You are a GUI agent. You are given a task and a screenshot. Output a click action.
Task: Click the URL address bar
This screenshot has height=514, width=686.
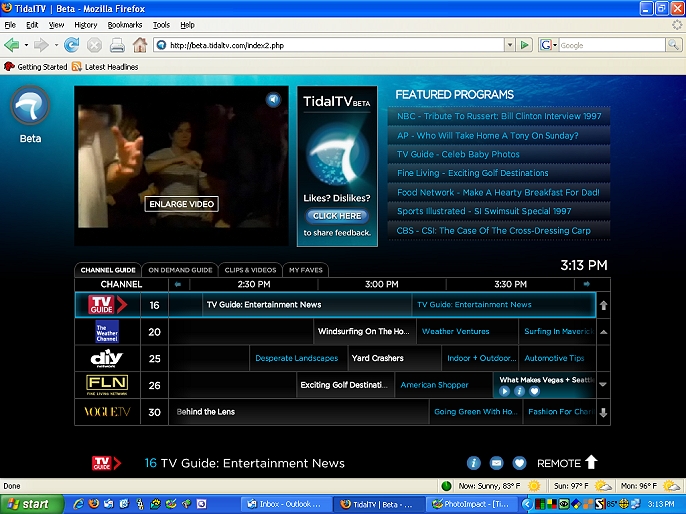point(330,45)
